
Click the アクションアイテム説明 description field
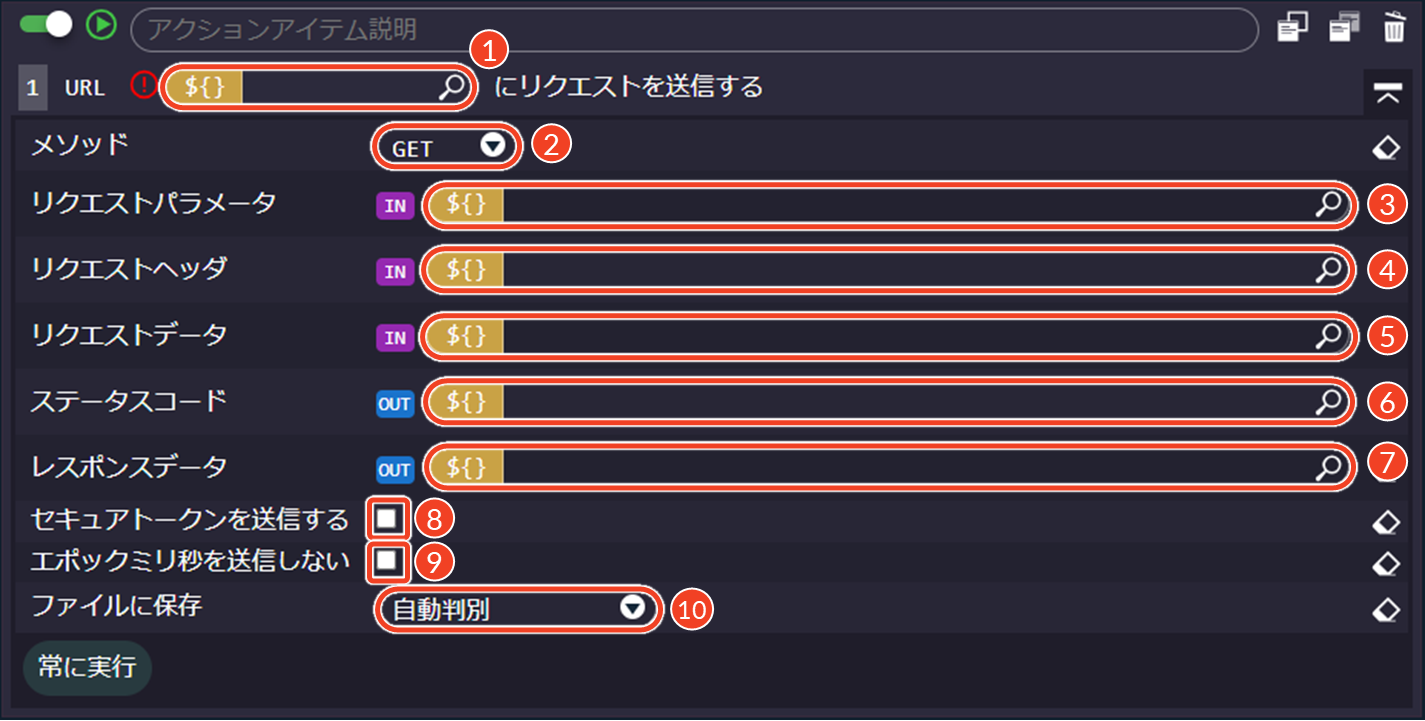[694, 29]
